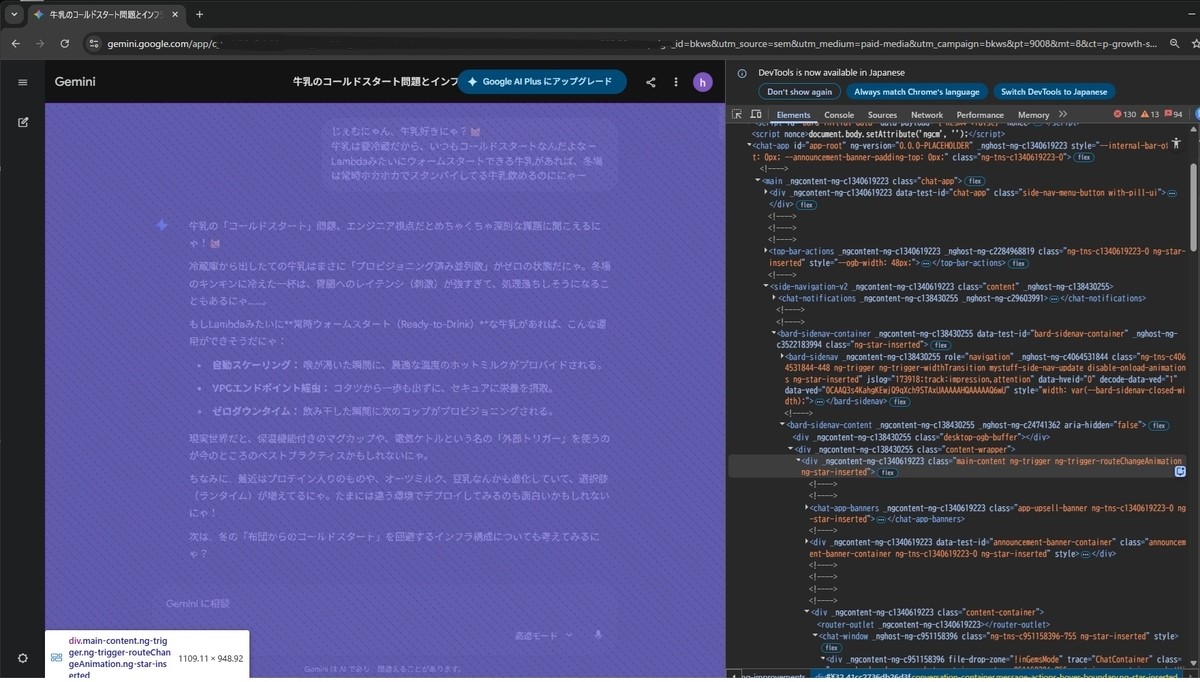Open the 130 errors counter
This screenshot has height=682, width=1200.
click(1125, 115)
